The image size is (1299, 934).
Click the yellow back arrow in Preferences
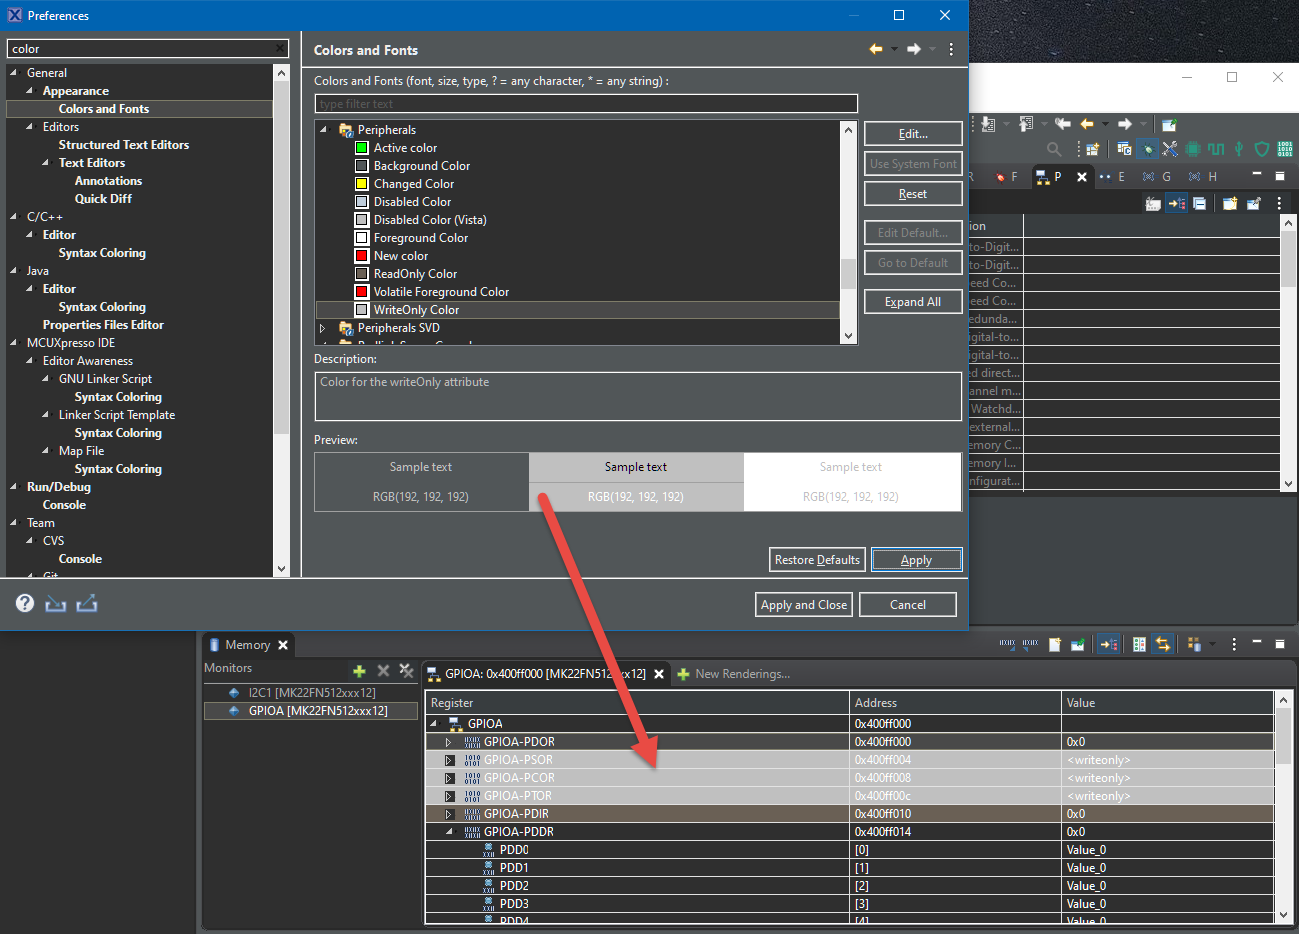876,49
